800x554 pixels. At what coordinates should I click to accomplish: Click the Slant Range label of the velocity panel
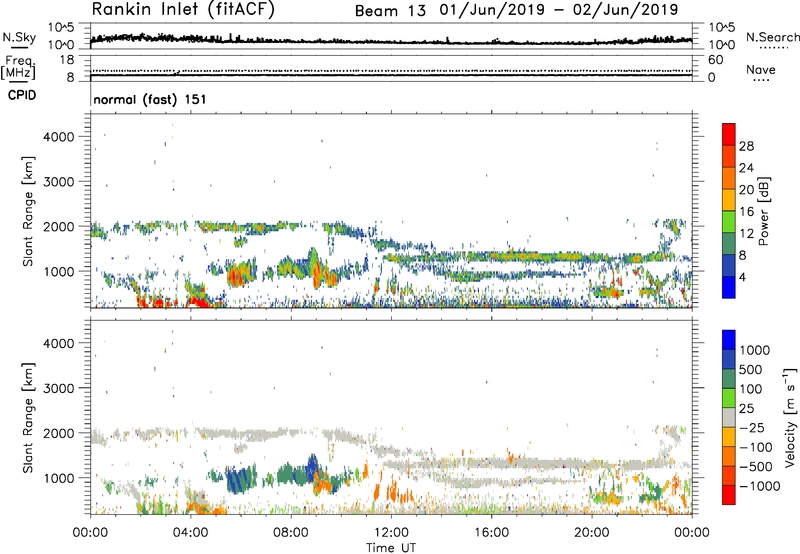(x=28, y=417)
